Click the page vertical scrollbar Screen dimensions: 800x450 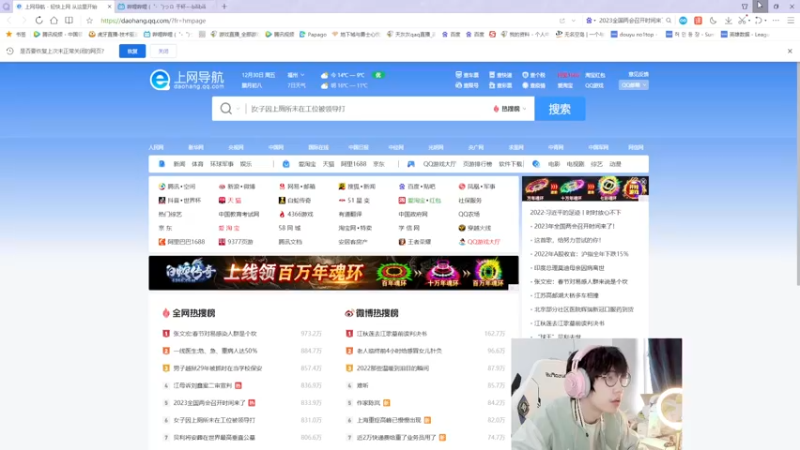click(797, 173)
